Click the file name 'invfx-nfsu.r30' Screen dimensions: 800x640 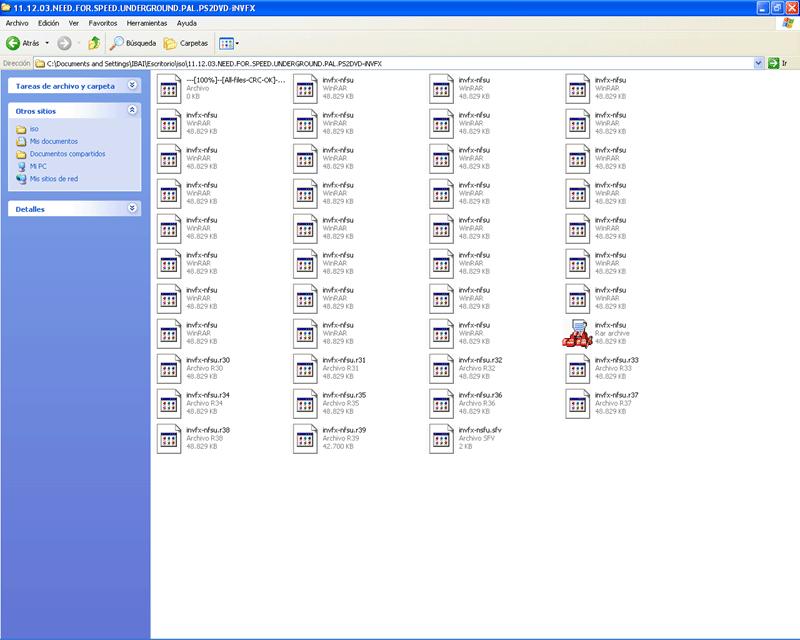pyautogui.click(x=208, y=360)
